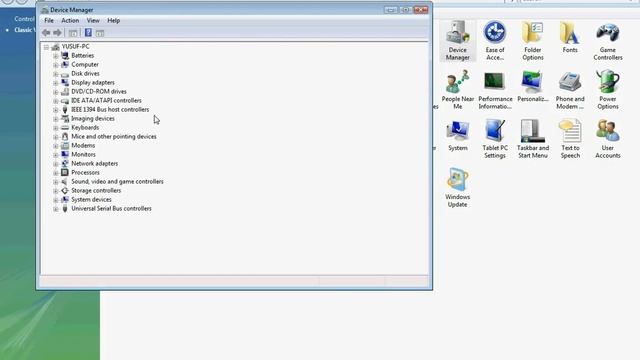Click the toolbar icon right of Help

(x=100, y=33)
